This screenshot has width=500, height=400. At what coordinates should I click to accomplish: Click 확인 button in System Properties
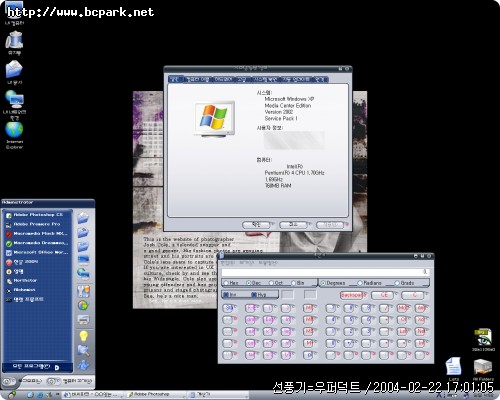tap(256, 225)
